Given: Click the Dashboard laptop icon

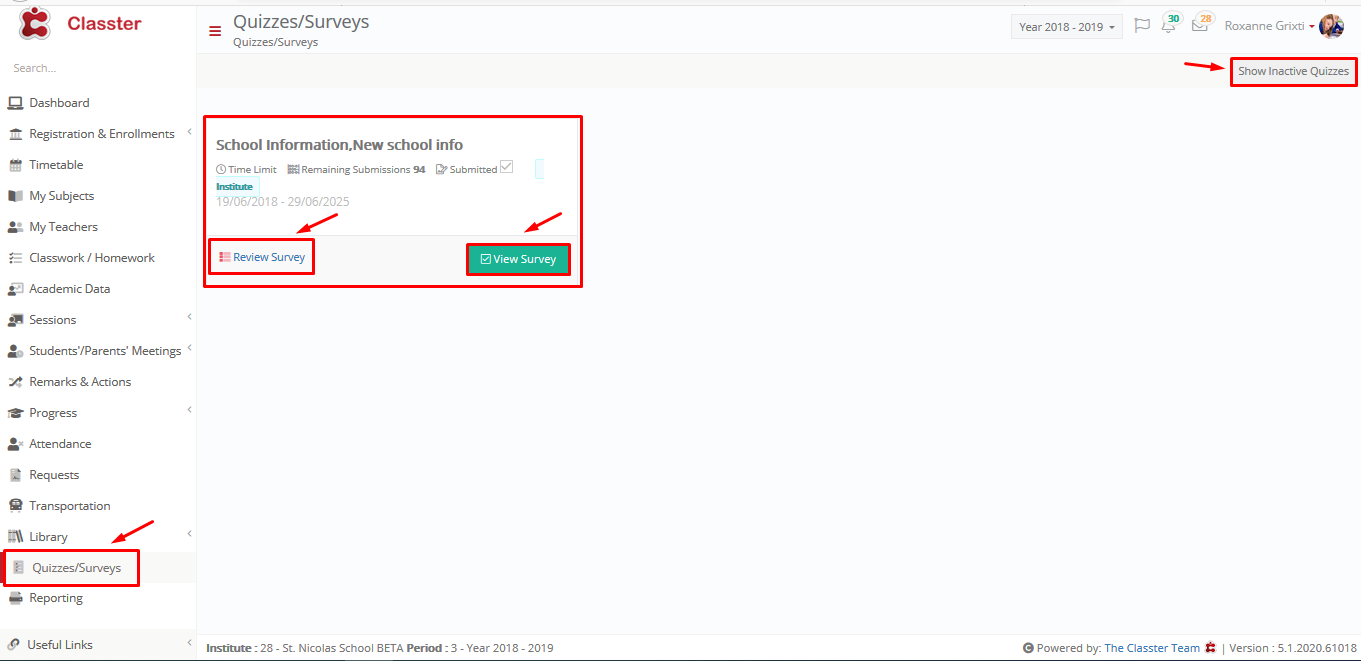Looking at the screenshot, I should (x=15, y=103).
